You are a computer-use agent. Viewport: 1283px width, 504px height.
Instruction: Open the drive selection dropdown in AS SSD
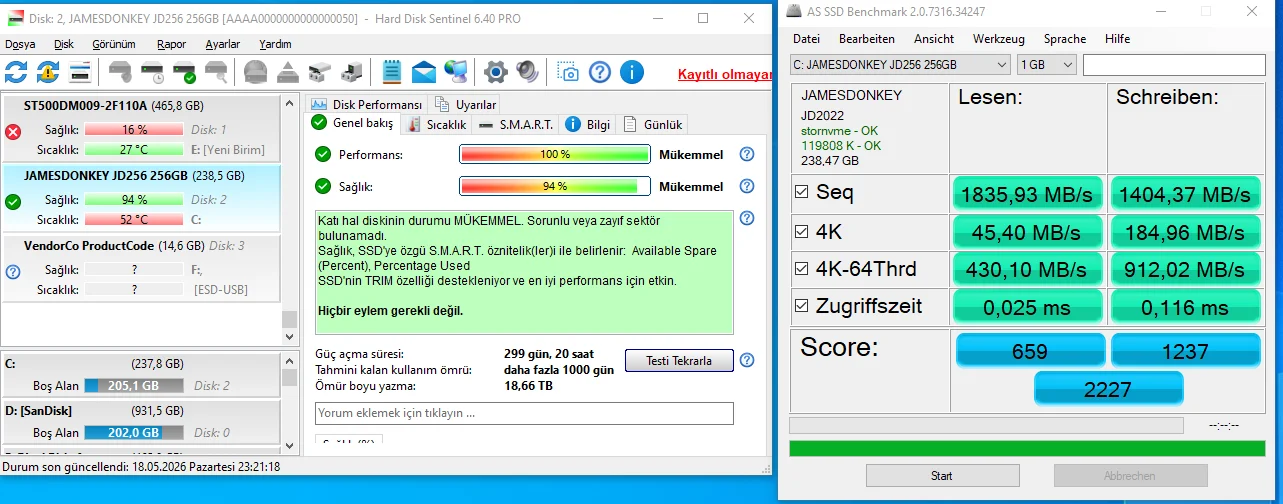point(900,64)
